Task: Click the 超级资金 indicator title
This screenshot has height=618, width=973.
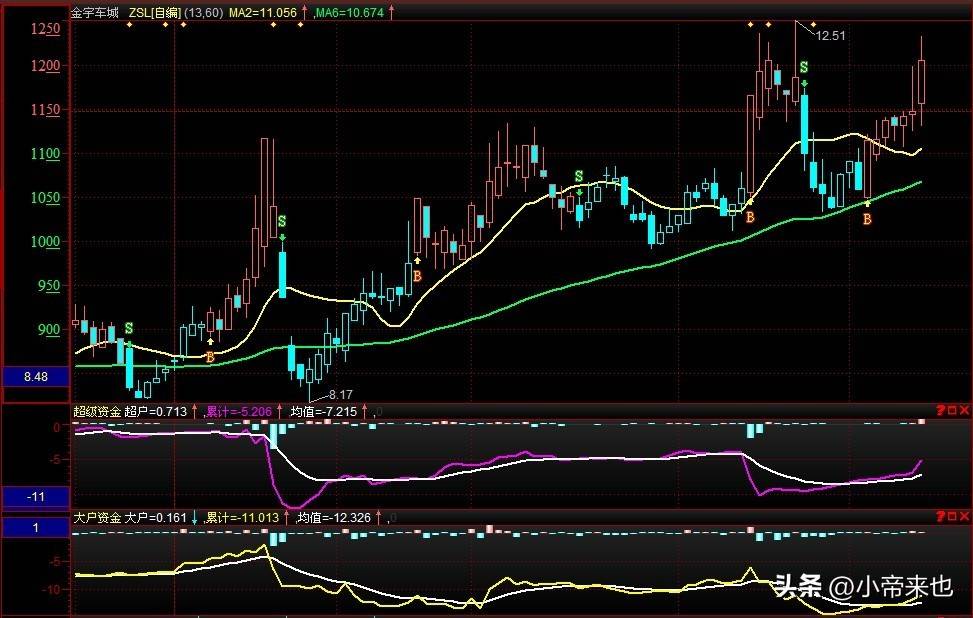Action: click(97, 411)
